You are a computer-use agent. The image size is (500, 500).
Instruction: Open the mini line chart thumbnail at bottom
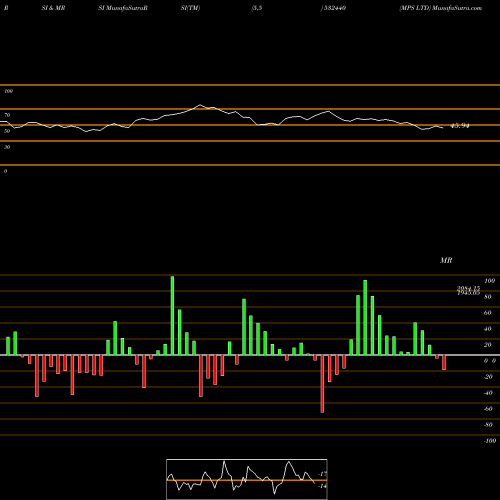(247, 479)
